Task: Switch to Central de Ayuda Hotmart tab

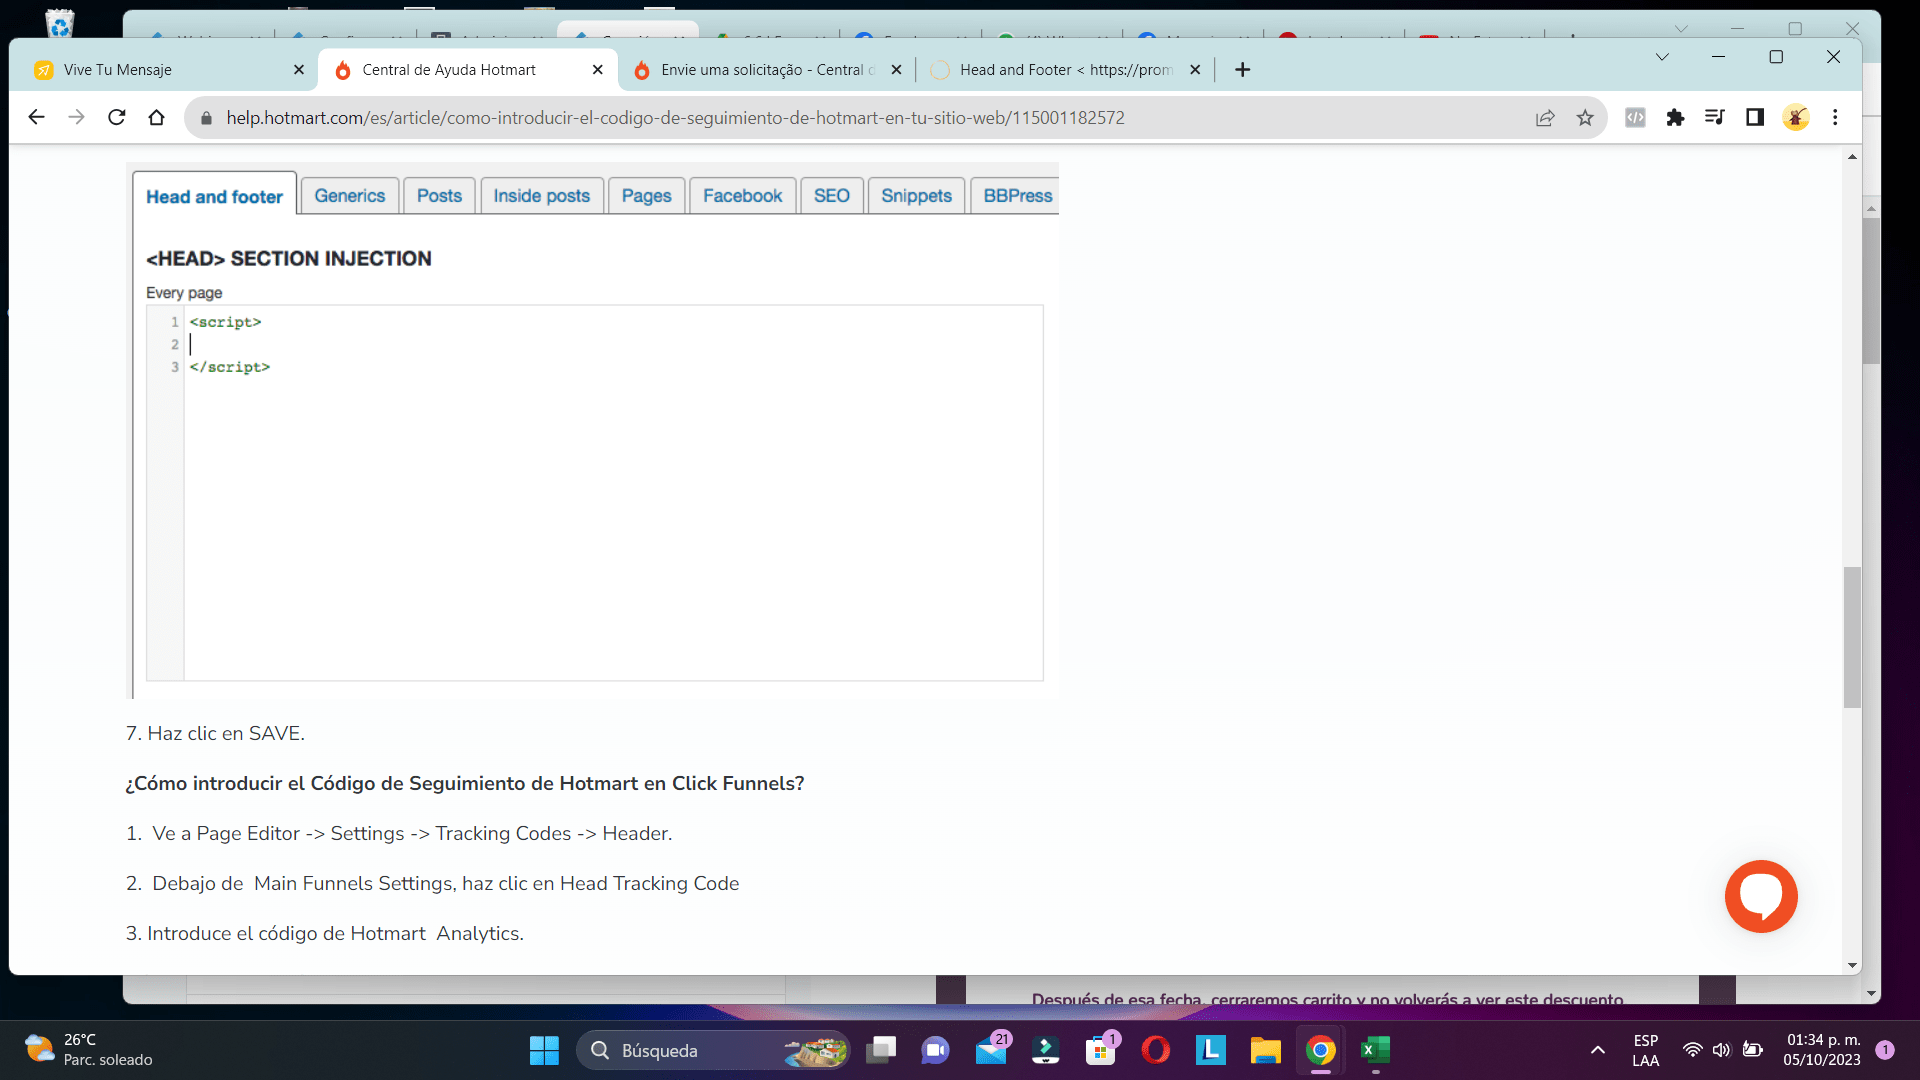Action: 465,70
